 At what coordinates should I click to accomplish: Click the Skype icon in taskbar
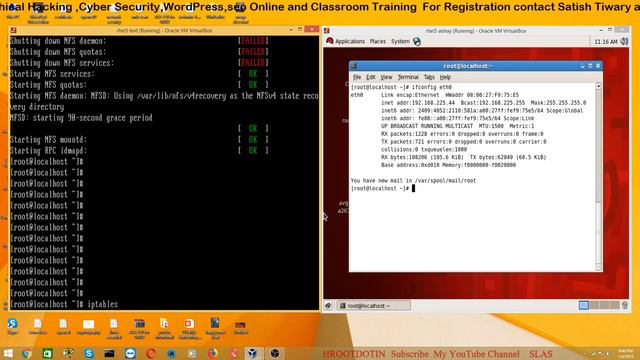[x=89, y=353]
